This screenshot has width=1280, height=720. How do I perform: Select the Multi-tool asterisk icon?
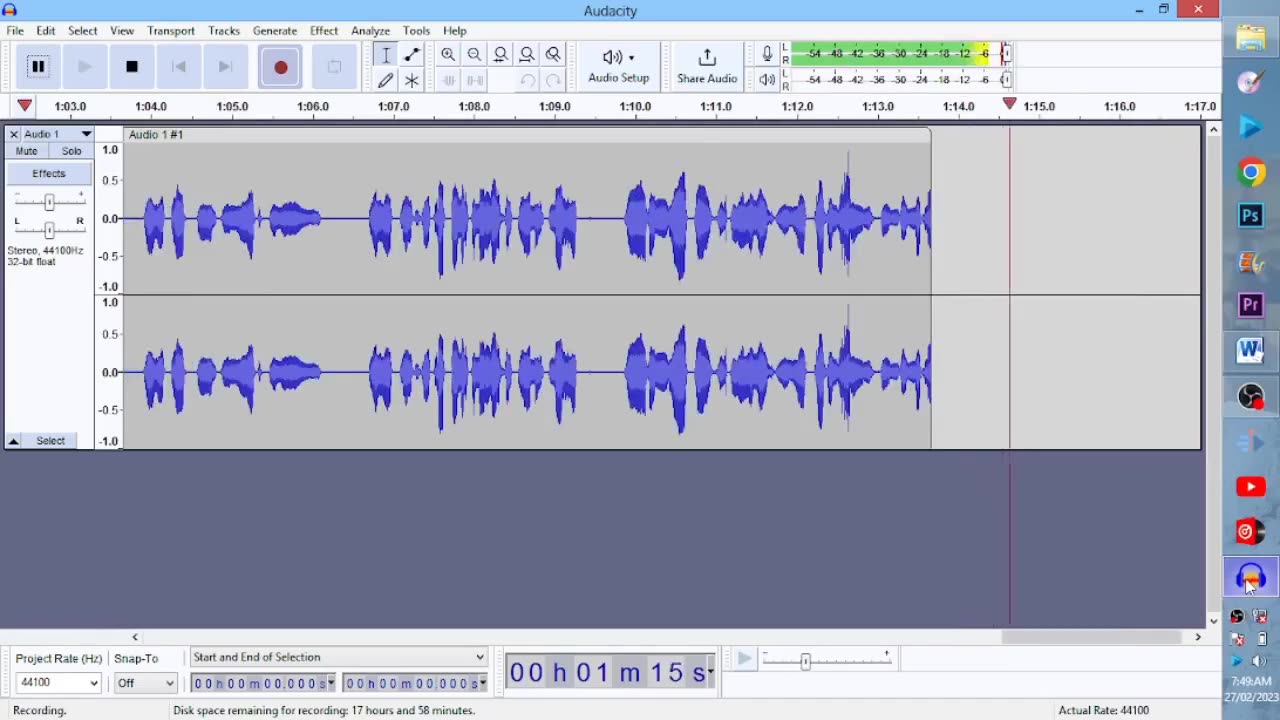coord(411,80)
